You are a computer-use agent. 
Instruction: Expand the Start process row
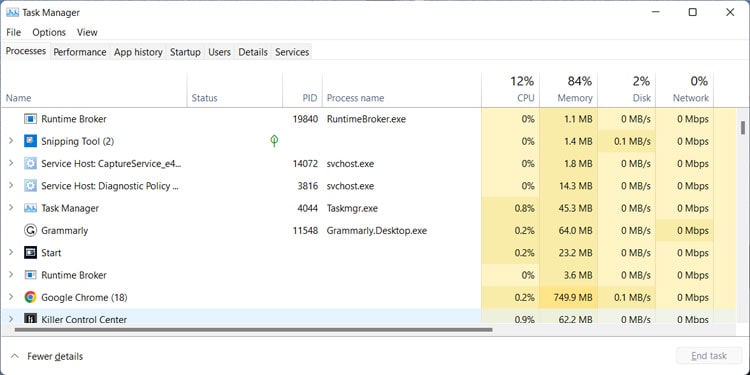tap(11, 253)
